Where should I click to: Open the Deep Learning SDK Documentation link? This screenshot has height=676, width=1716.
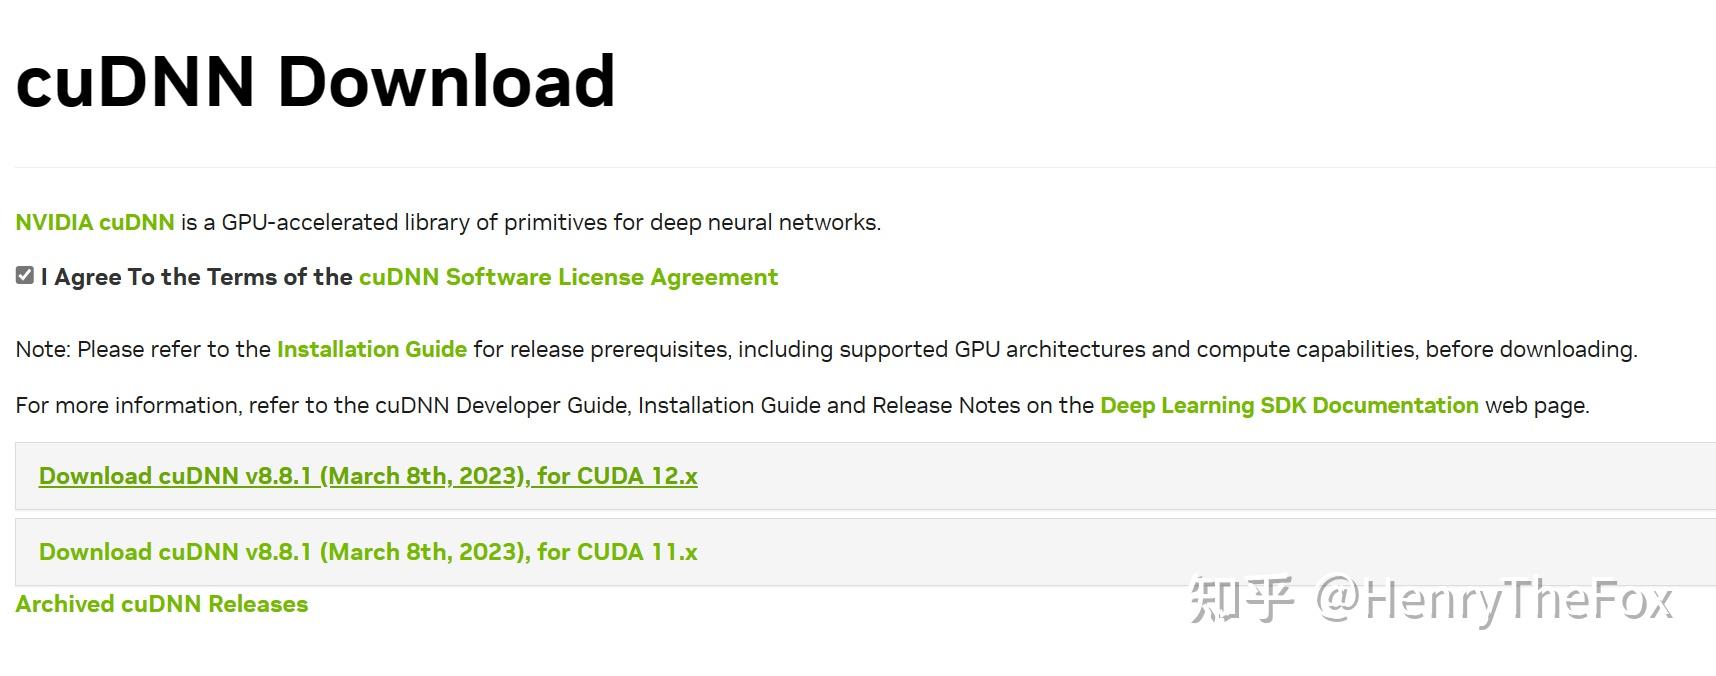[x=1289, y=405]
